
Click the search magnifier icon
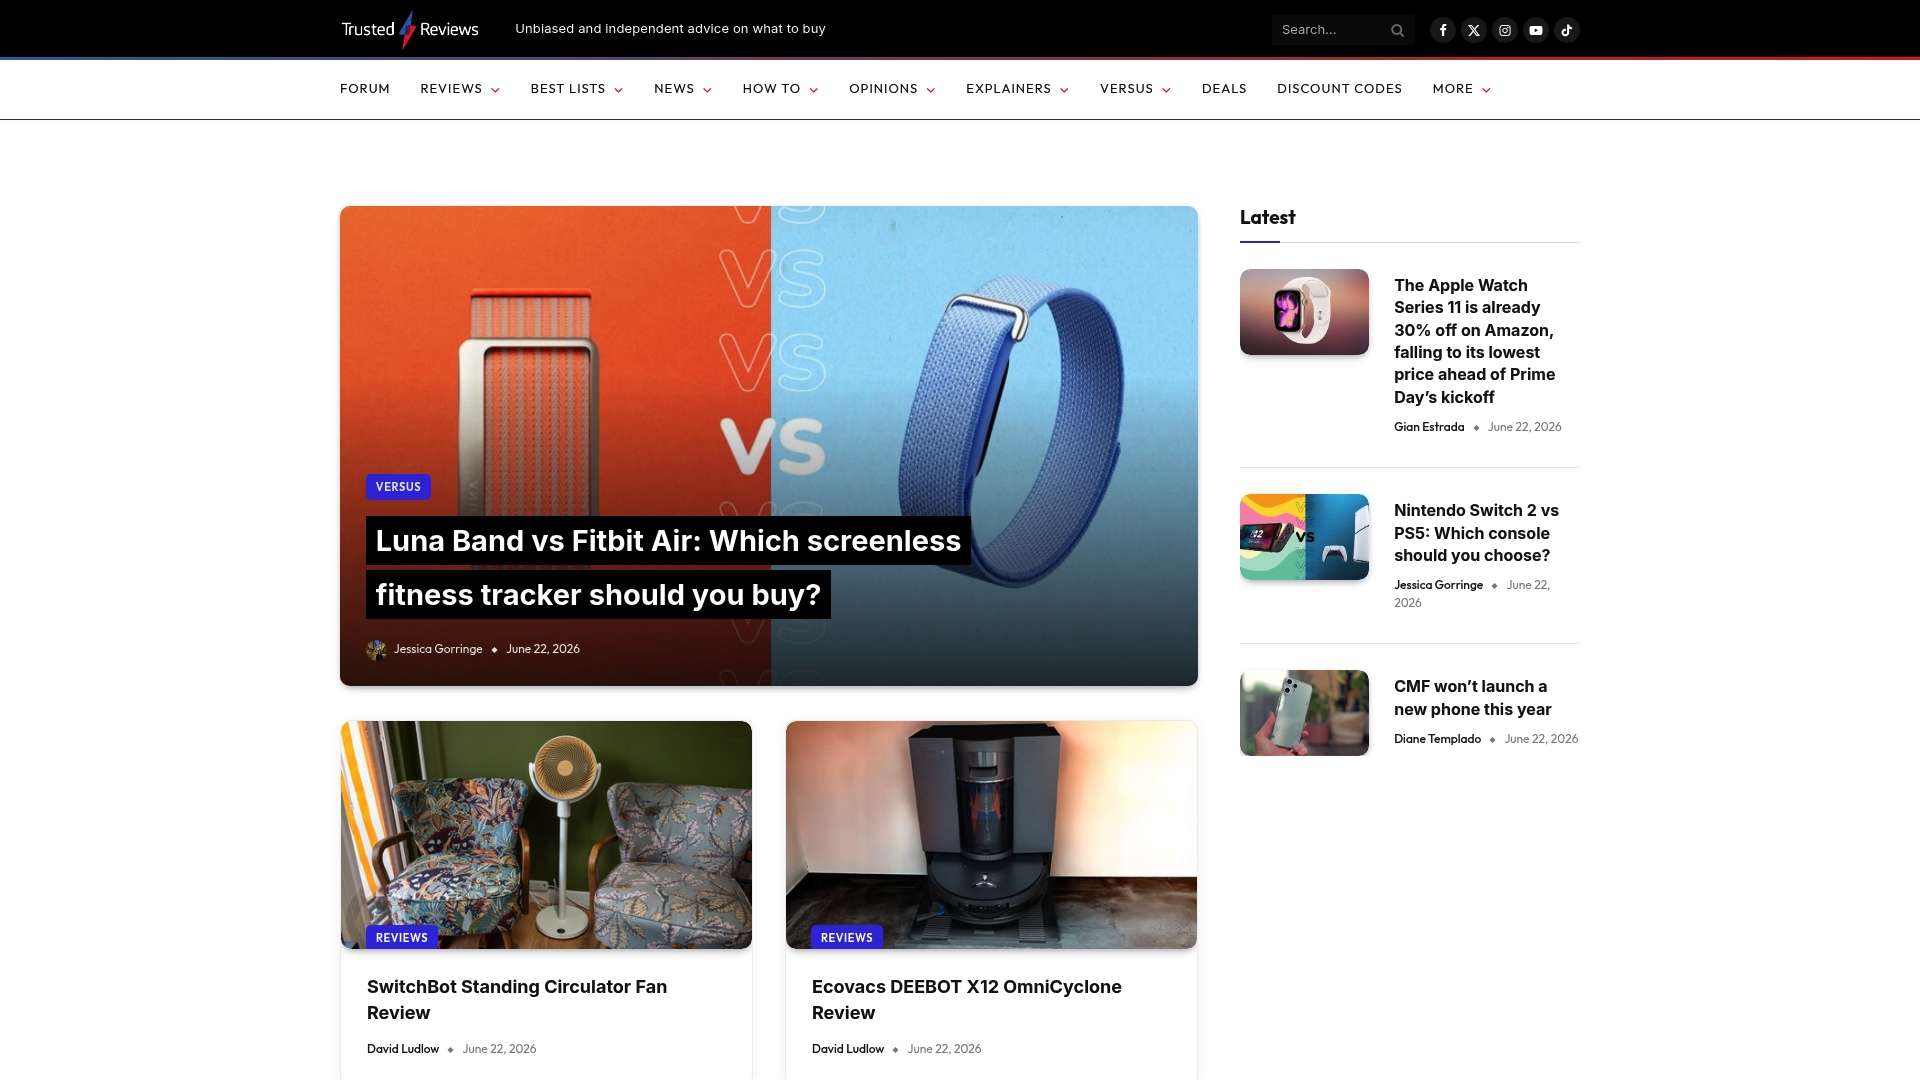(1397, 30)
